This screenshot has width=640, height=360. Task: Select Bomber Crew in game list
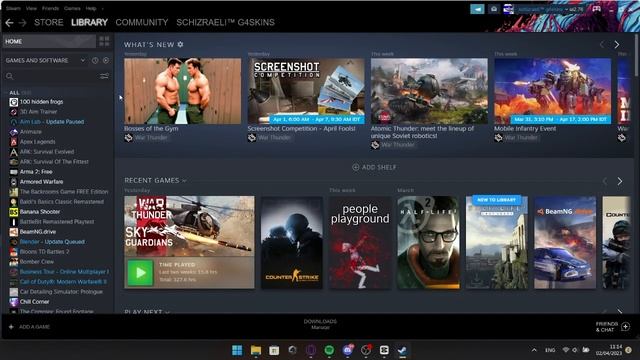37,262
